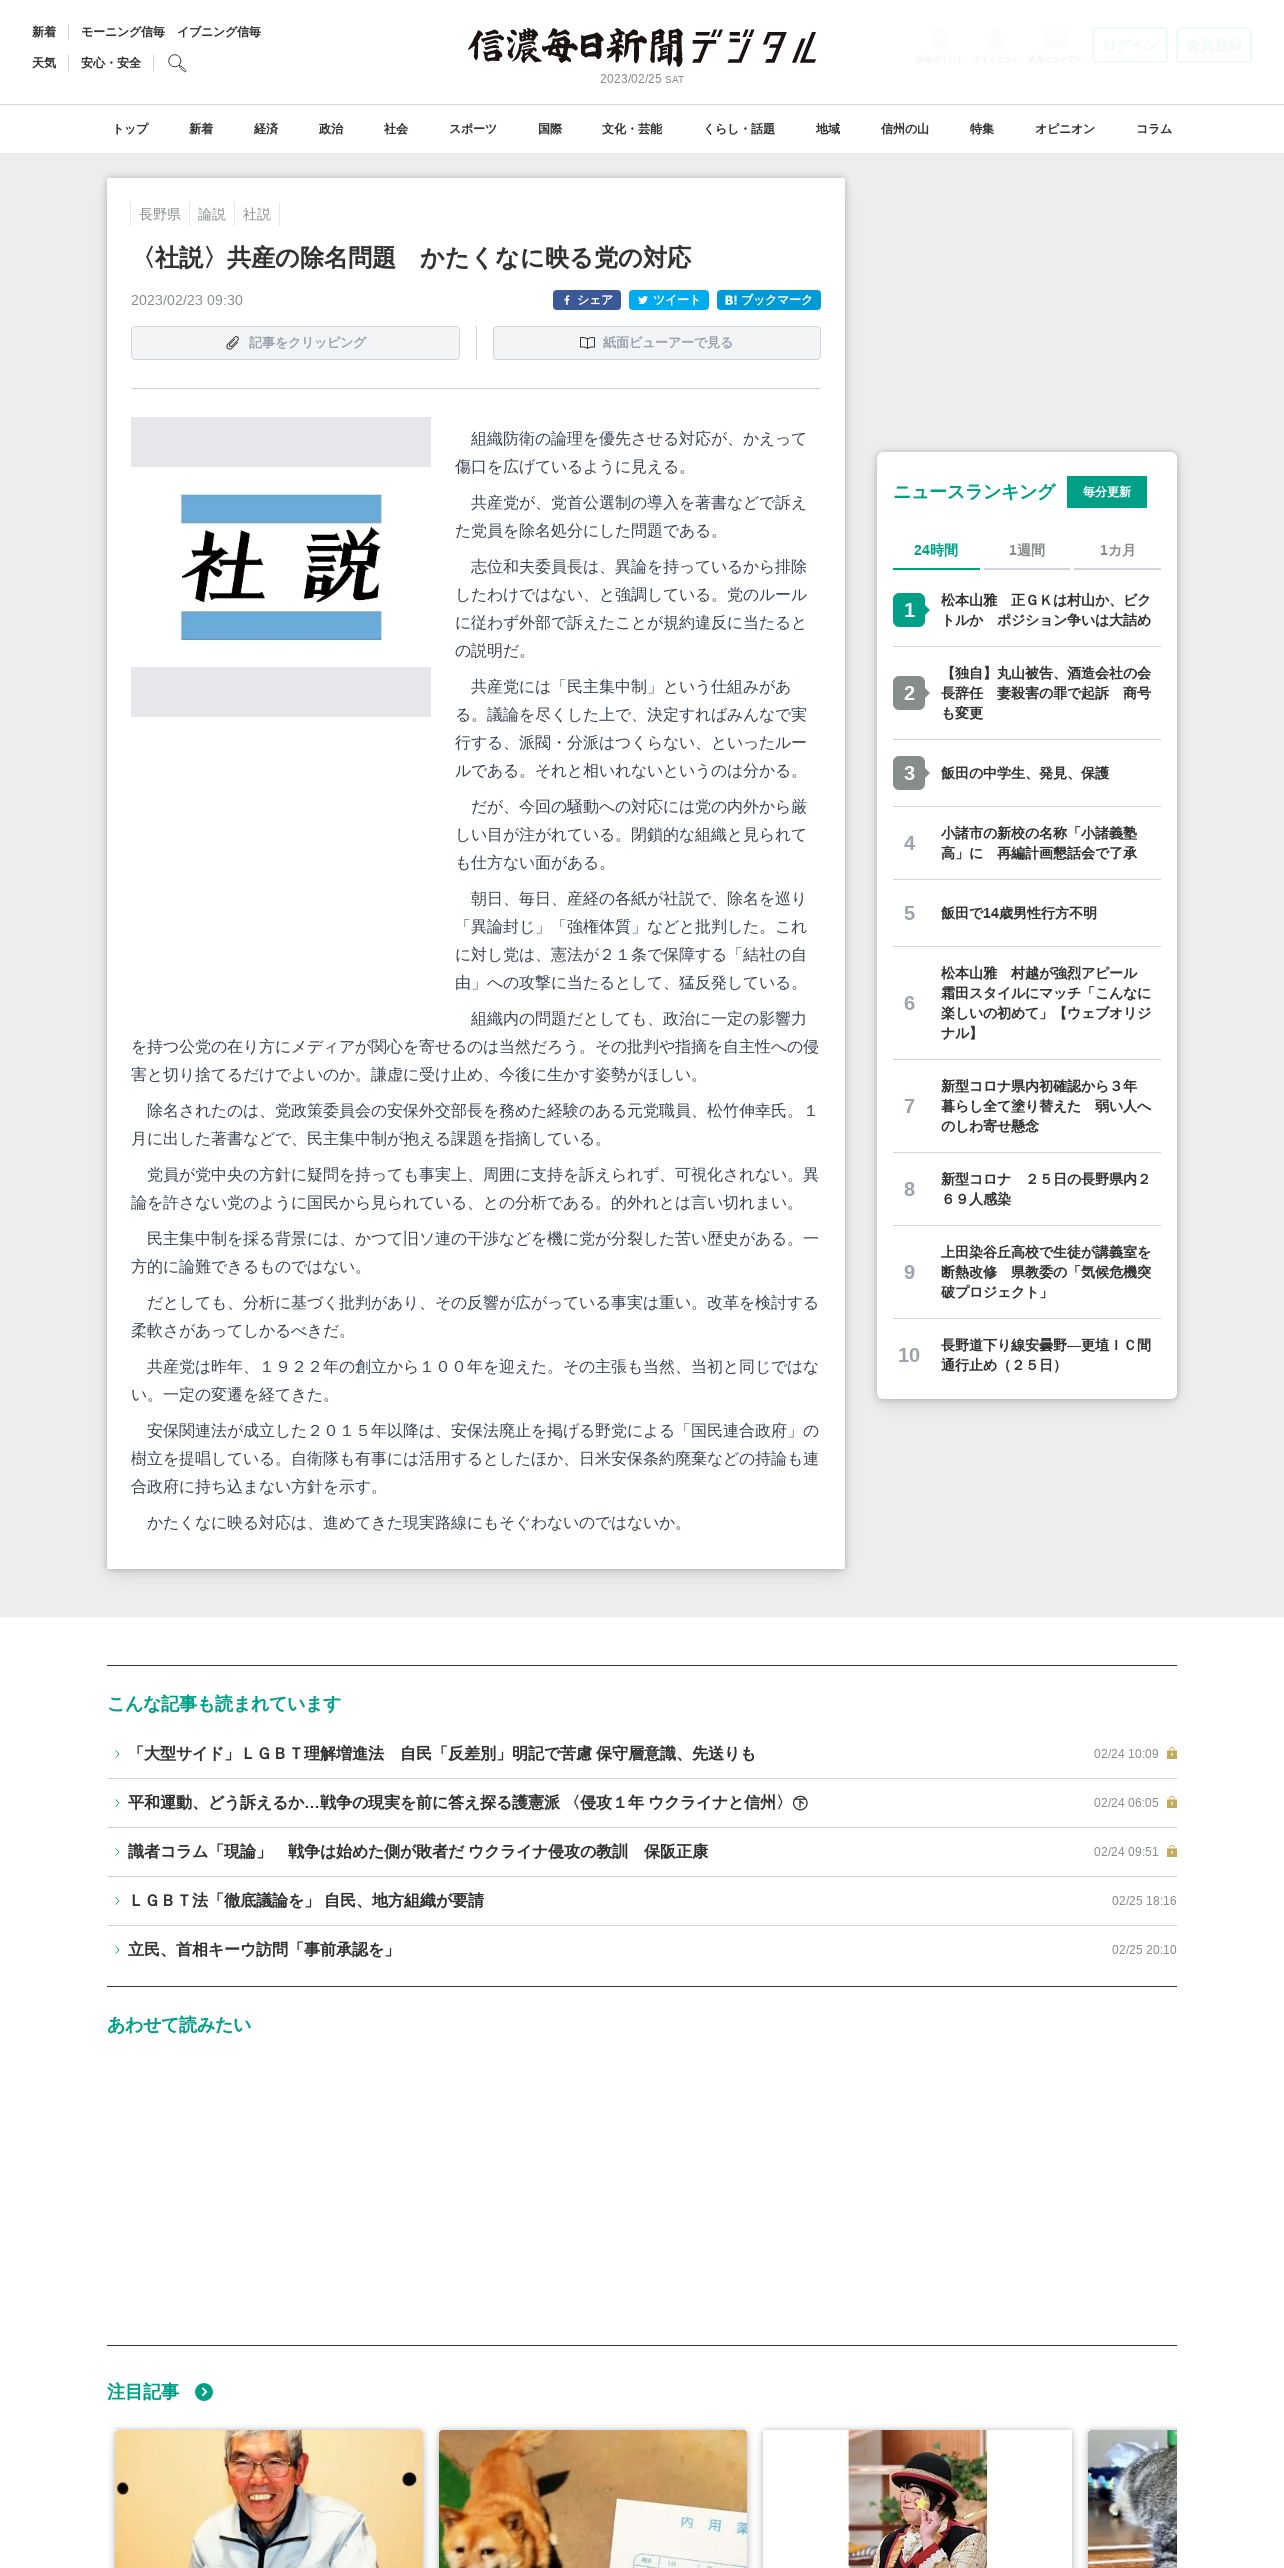Viewport: 1284px width, 2568px height.
Task: Open ranking 7 新型コロナ県内初確認から3年
Action: tap(1027, 1106)
